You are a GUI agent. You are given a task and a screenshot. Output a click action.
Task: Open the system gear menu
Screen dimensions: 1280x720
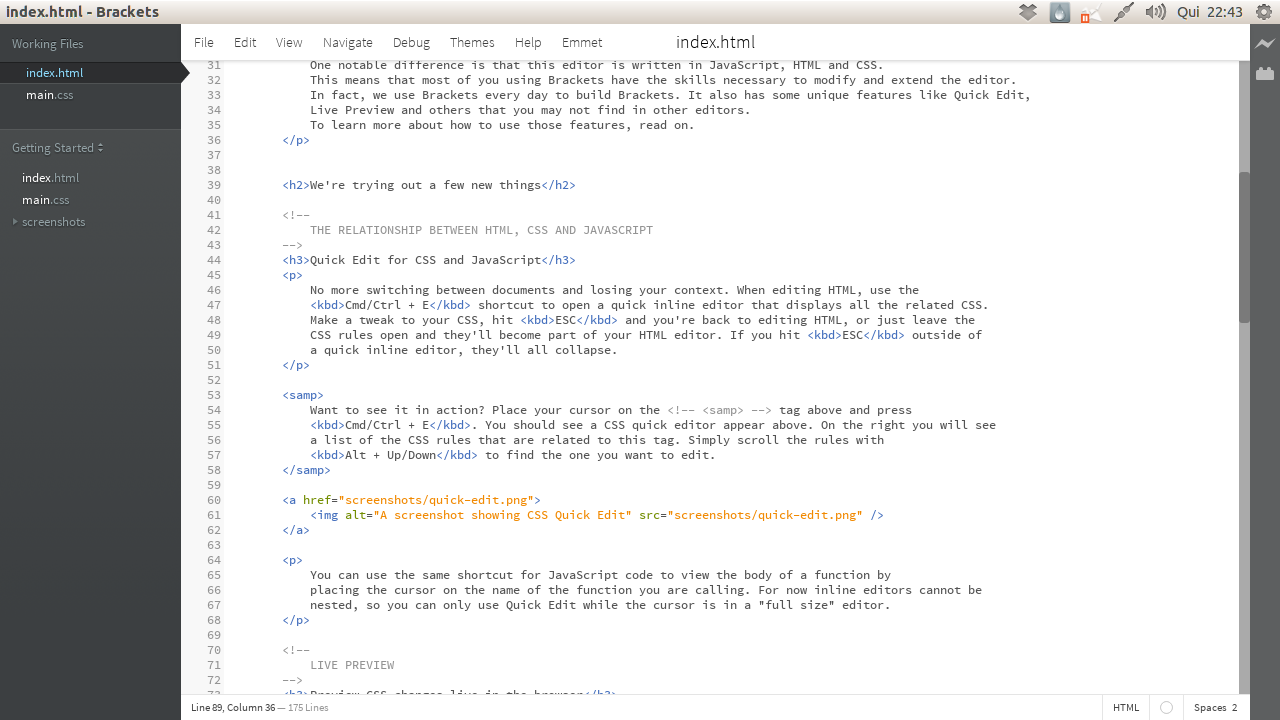click(x=1264, y=12)
